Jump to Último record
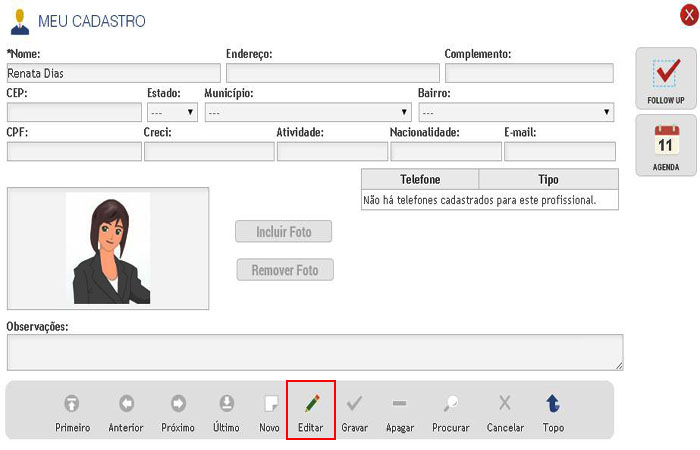Viewport: 700px width, 450px height. coord(227,404)
